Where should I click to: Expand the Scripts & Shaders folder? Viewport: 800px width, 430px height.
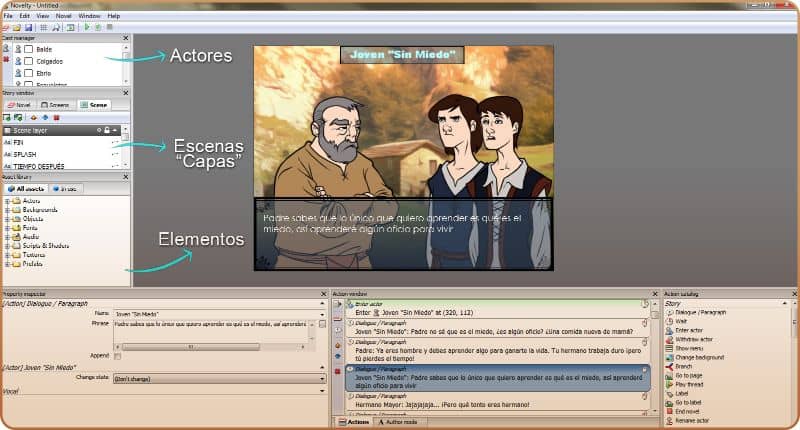[x=7, y=246]
